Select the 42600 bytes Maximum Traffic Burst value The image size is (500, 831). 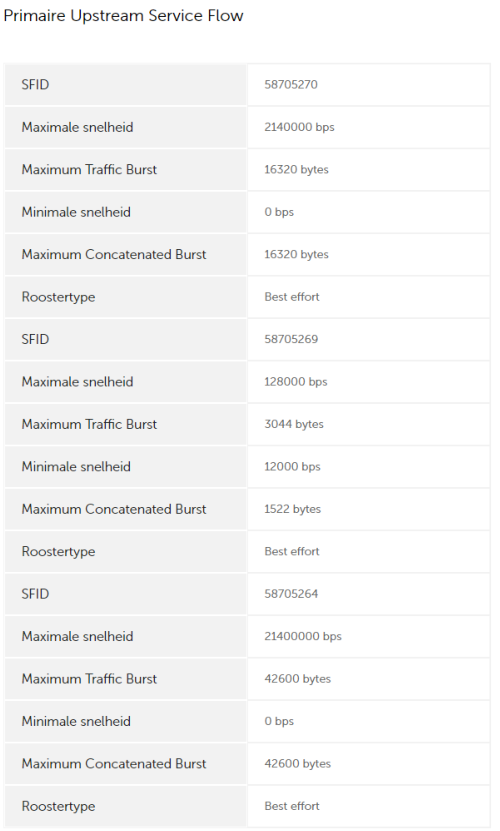coord(297,678)
